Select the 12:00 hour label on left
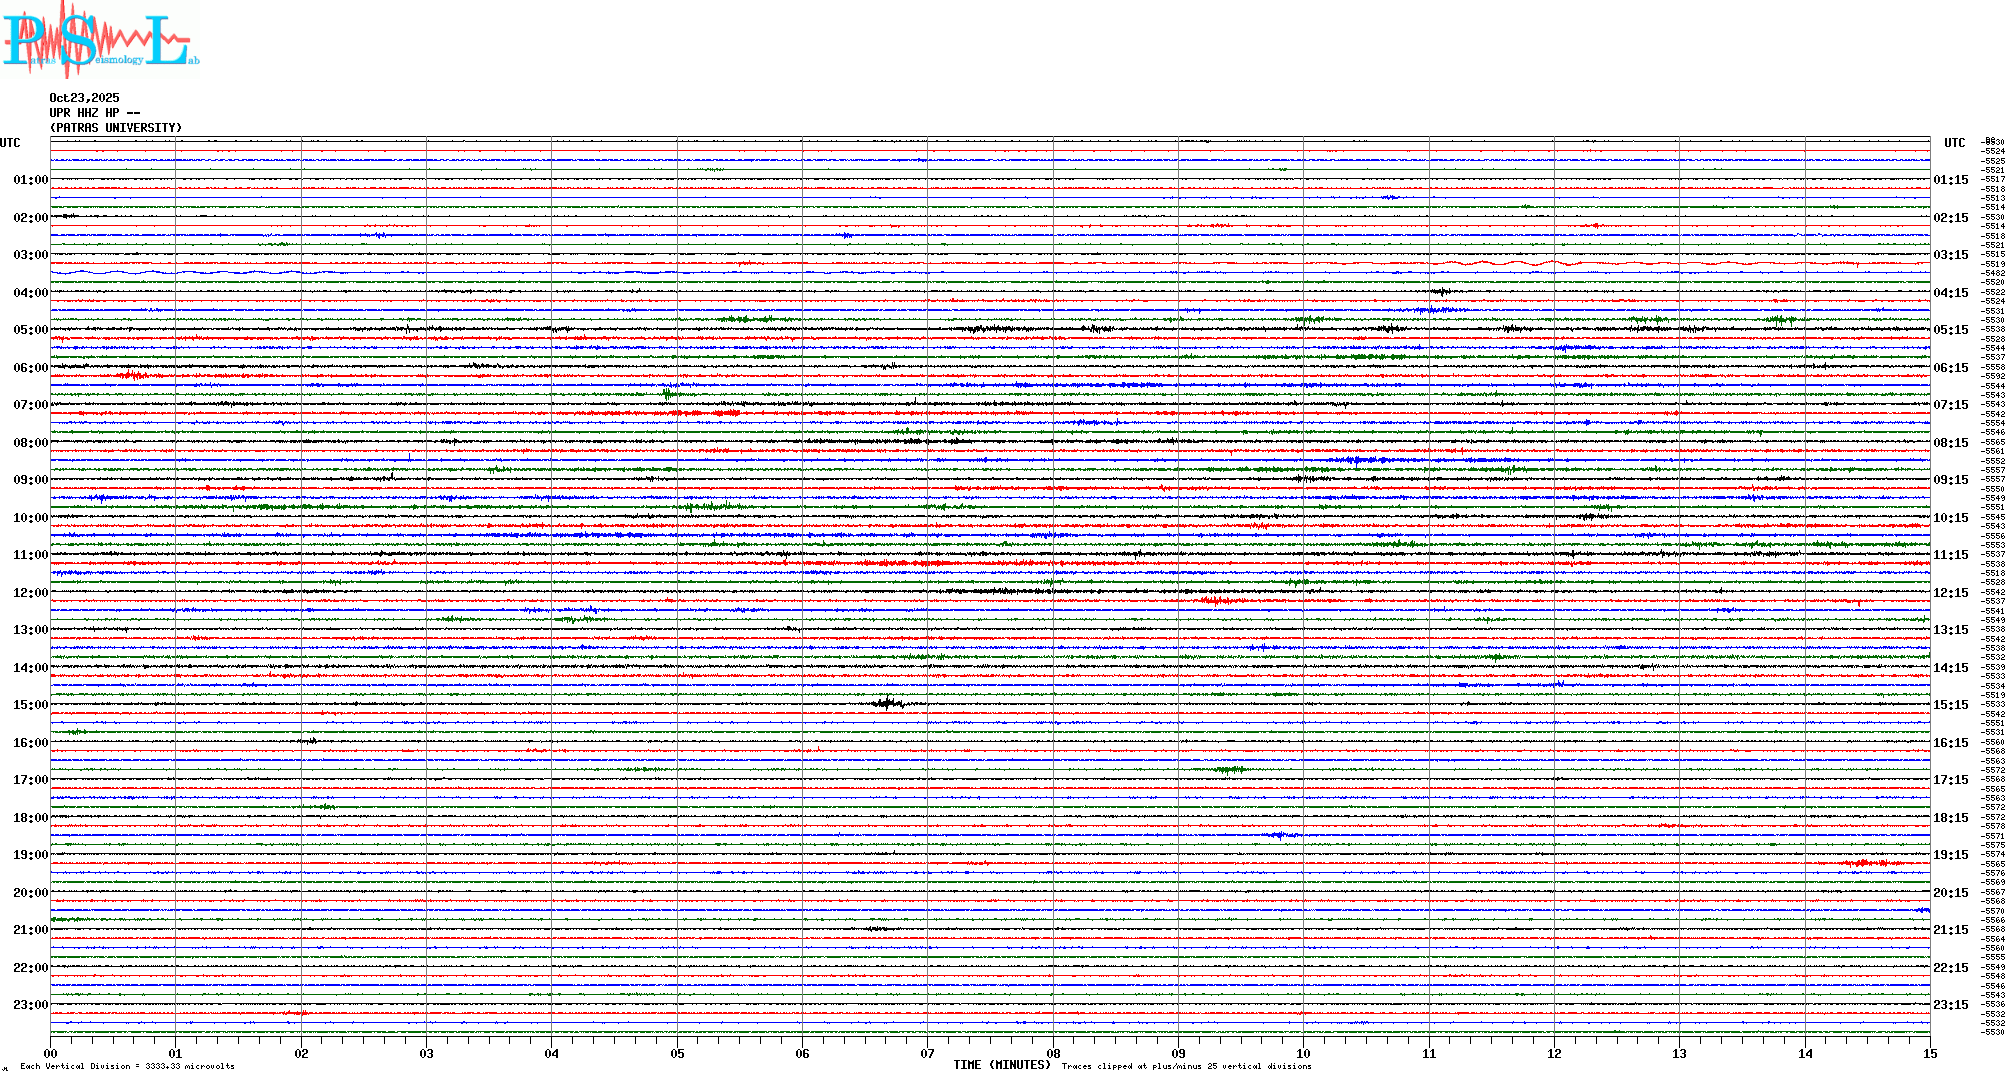Viewport: 2010px width, 1080px height. tap(30, 593)
